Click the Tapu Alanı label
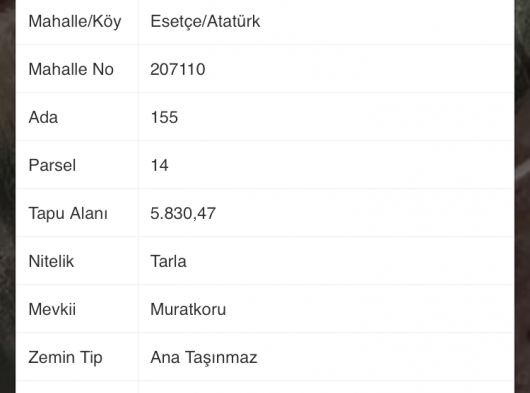This screenshot has width=530, height=393. [x=68, y=214]
